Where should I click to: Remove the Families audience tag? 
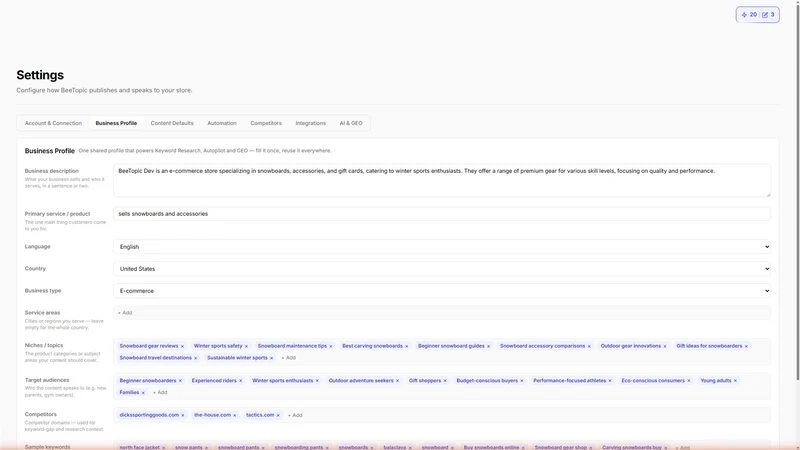tap(143, 393)
